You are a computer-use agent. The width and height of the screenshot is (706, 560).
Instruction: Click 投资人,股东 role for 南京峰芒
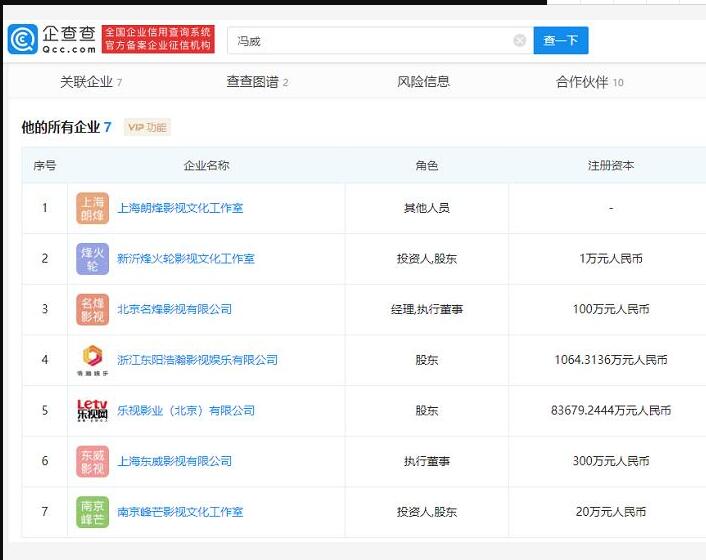pyautogui.click(x=427, y=512)
